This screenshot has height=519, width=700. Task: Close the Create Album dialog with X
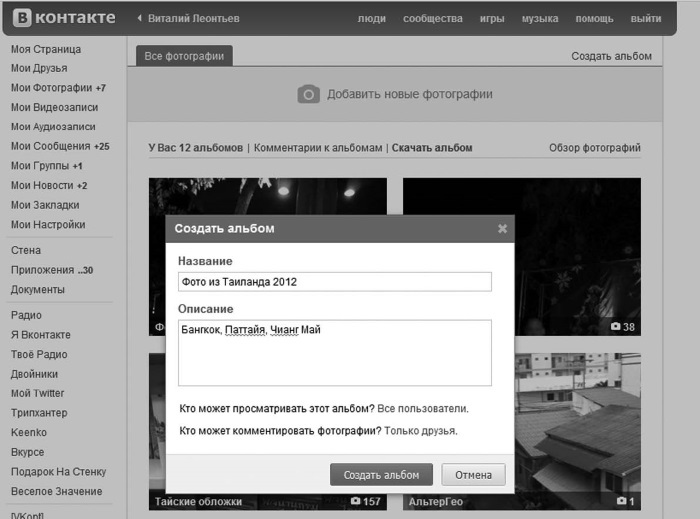(x=502, y=229)
